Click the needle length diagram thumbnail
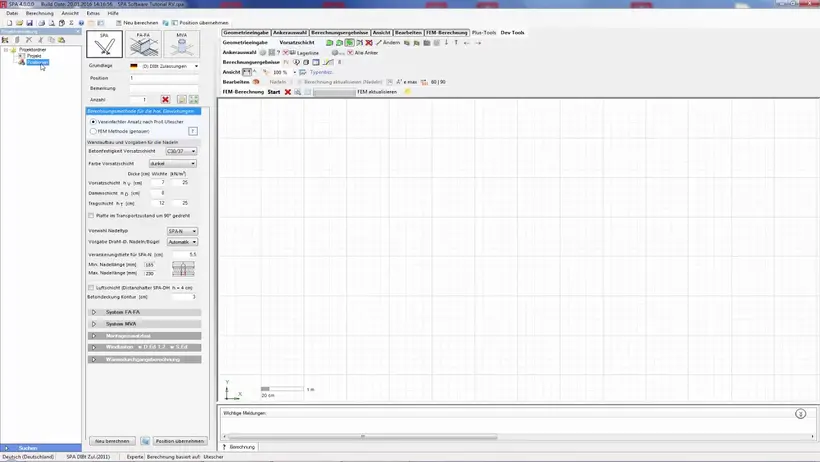The image size is (820, 462). (183, 269)
